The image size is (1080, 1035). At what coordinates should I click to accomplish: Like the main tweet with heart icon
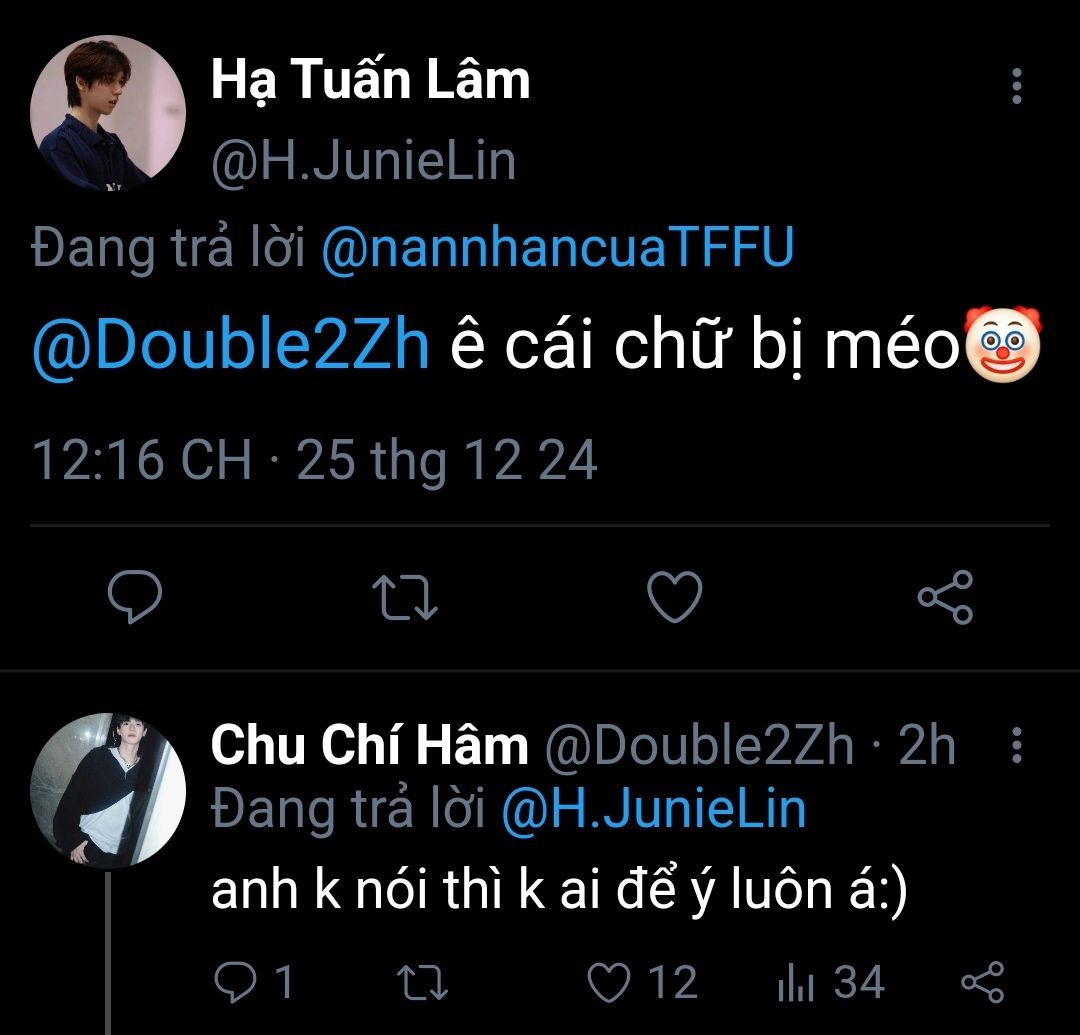point(675,597)
